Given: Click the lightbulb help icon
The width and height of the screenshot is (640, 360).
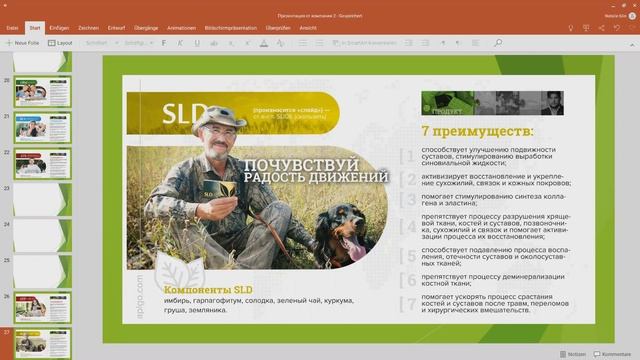Looking at the screenshot, I should pyautogui.click(x=571, y=28).
